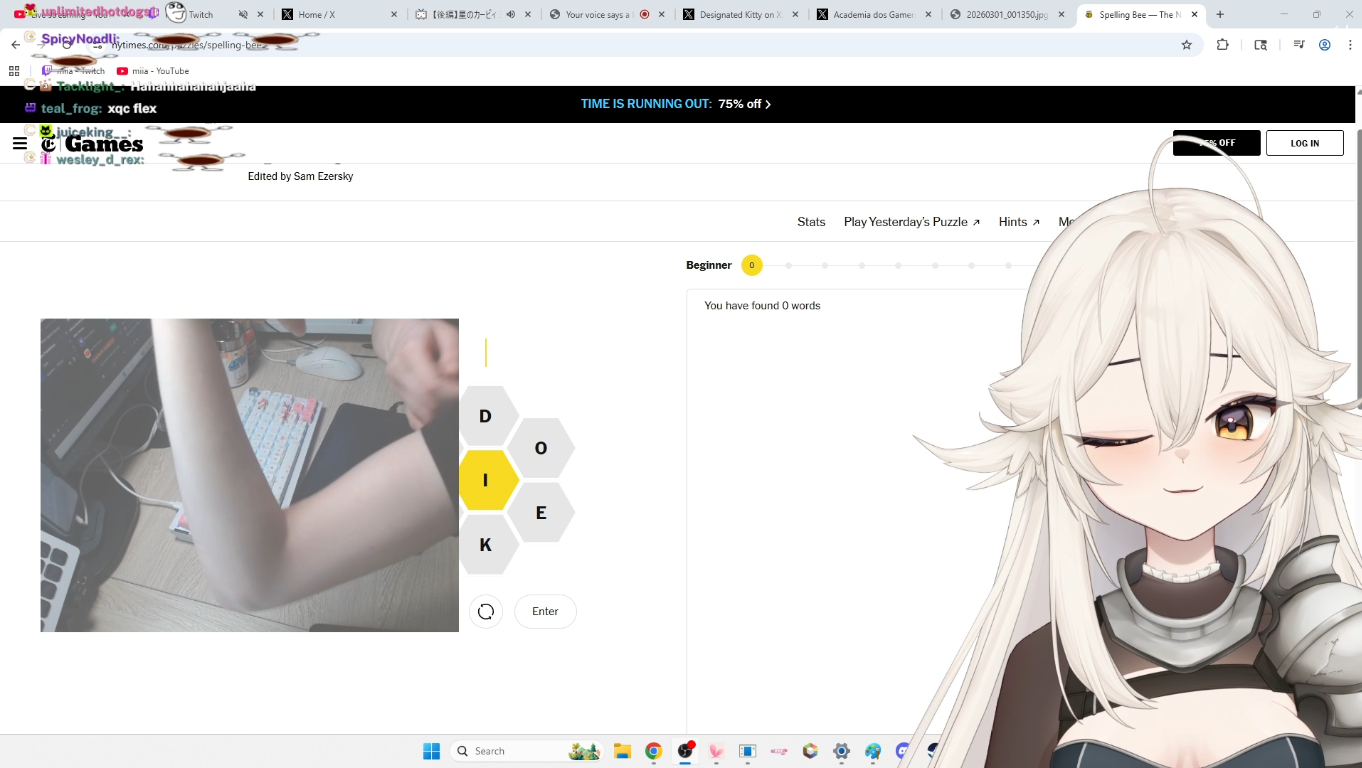Select the Spelling Bee browser tab

1141,15
